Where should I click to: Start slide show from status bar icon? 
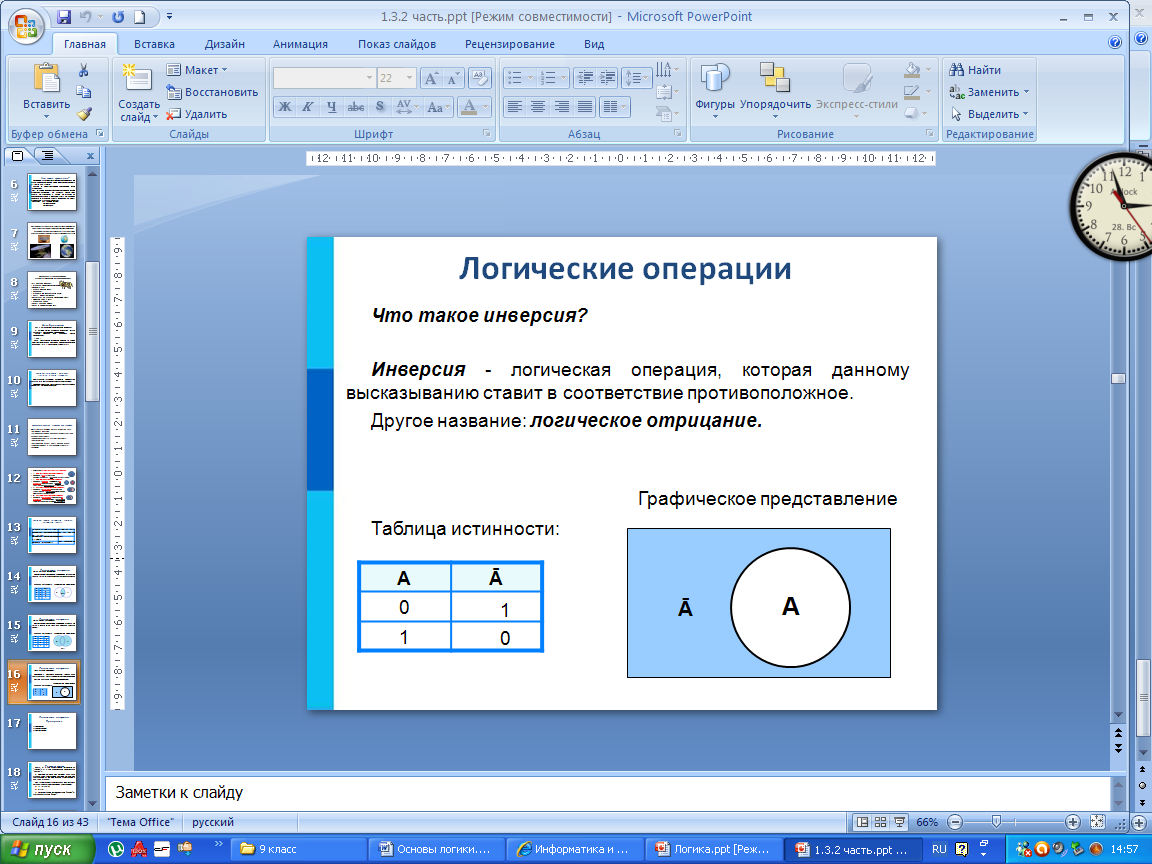[x=899, y=822]
